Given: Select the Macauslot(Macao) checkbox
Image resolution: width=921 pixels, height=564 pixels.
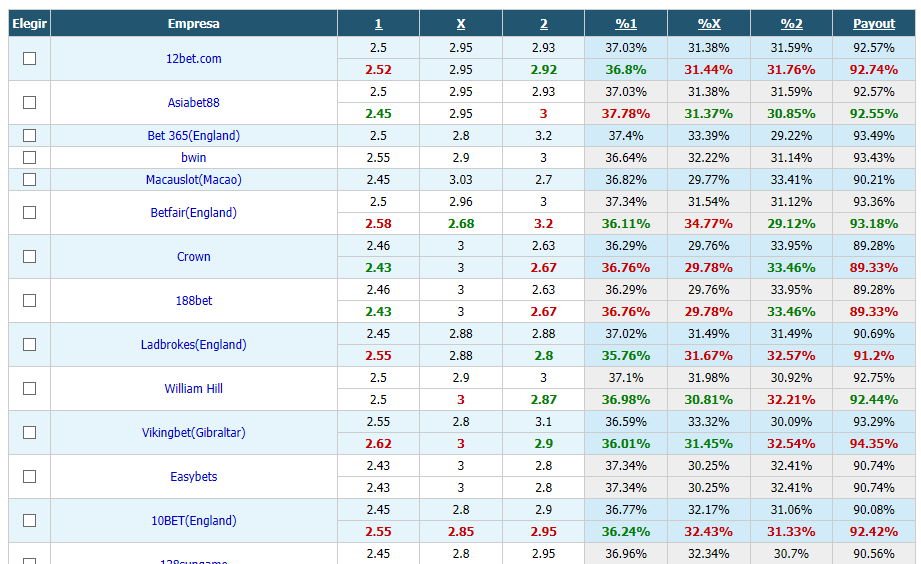Looking at the screenshot, I should 29,179.
